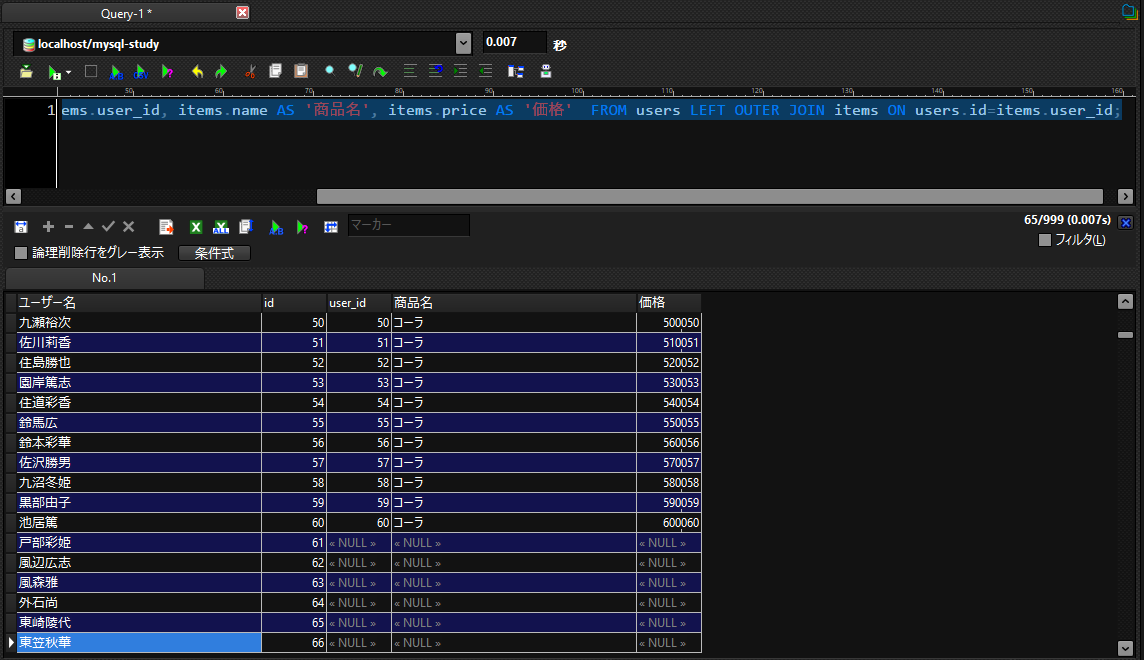Select the Query-1 tab
Viewport: 1144px width, 660px height.
tap(126, 13)
